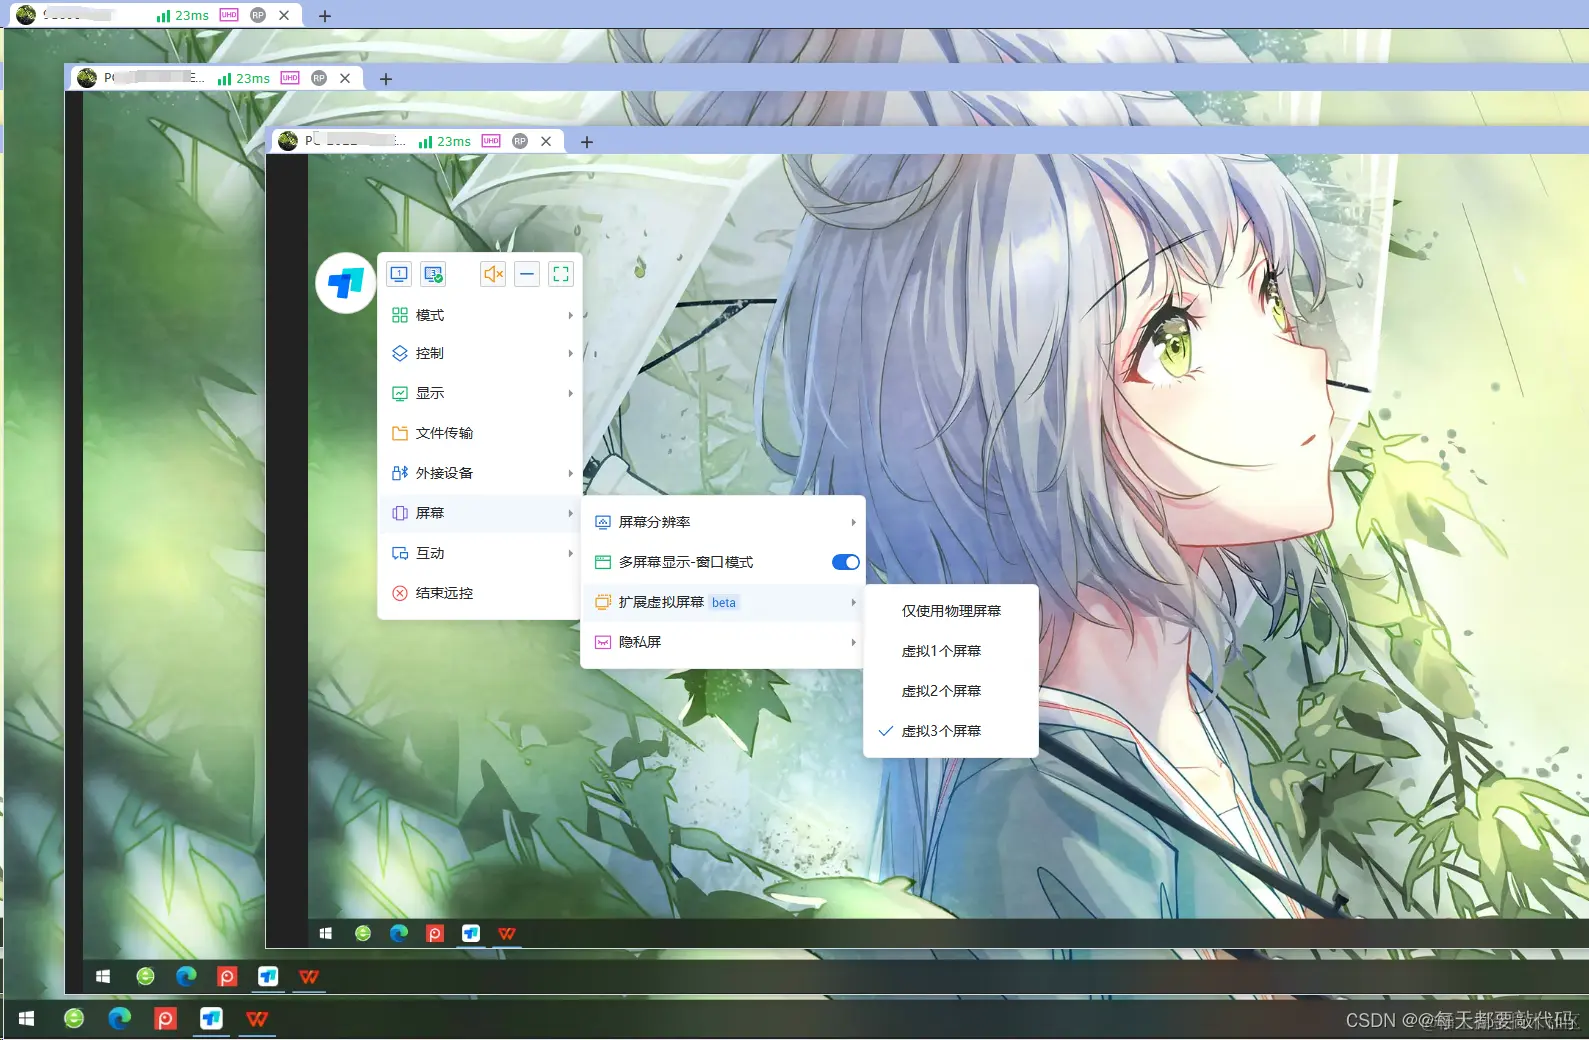Open the 控制 menu entry
Screen dimensions: 1589x1040
click(x=480, y=353)
